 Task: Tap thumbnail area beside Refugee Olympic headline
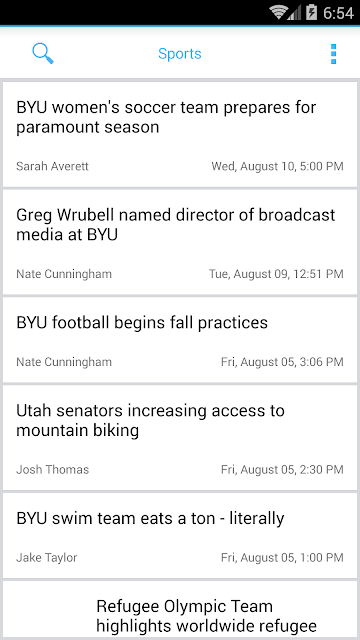click(49, 610)
